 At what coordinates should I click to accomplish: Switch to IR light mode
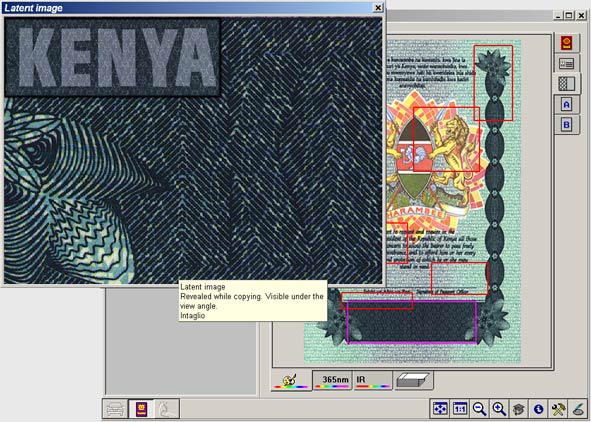372,380
